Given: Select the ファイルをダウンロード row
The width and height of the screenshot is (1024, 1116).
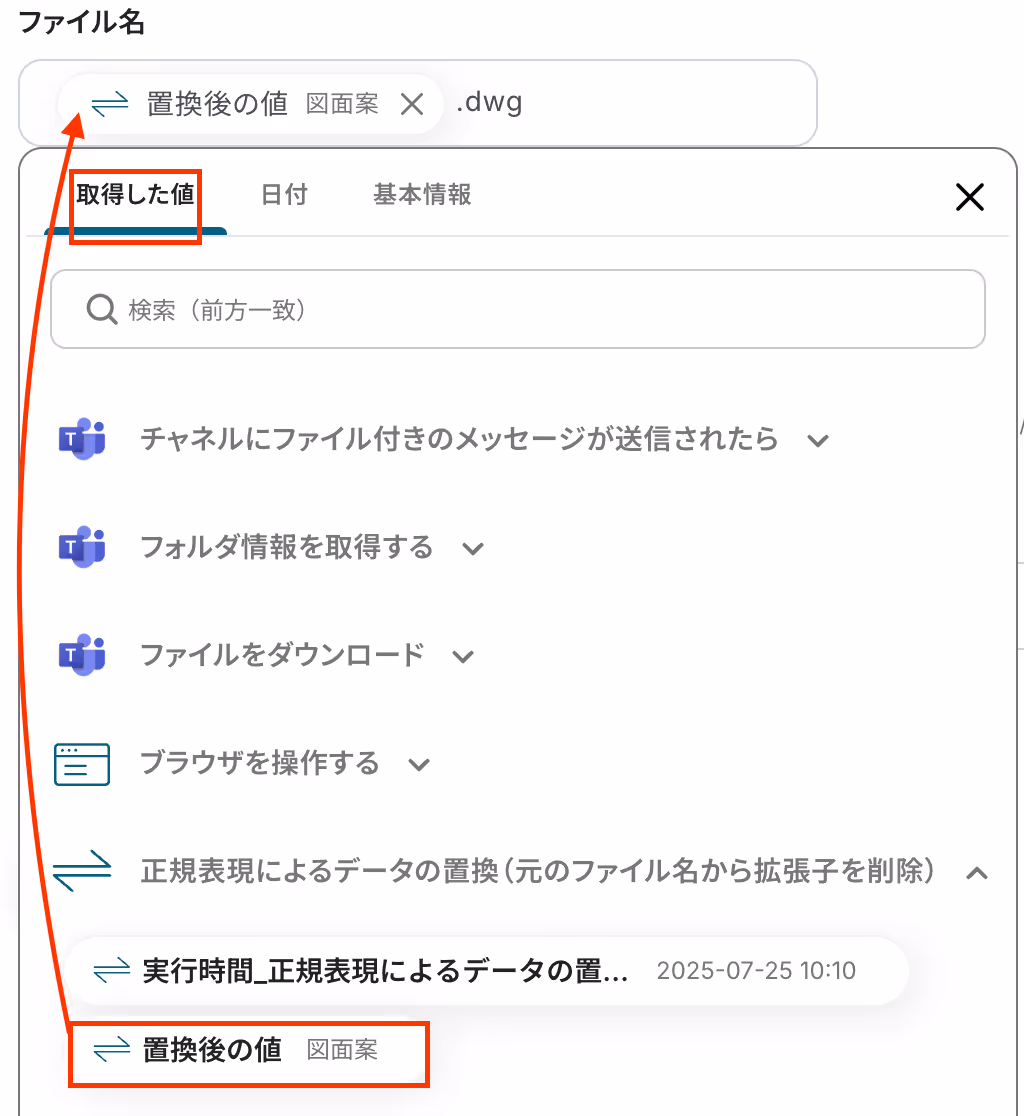Looking at the screenshot, I should coord(283,655).
